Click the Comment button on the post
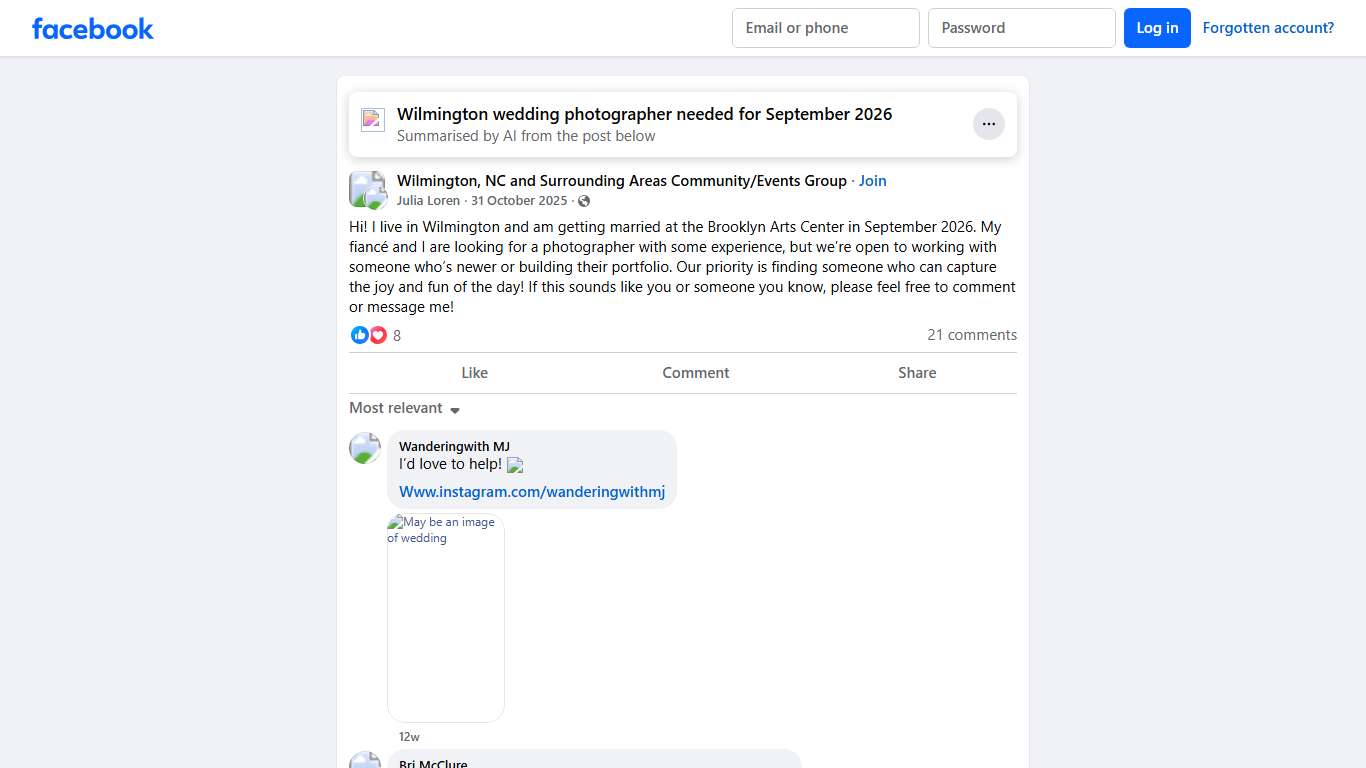The height and width of the screenshot is (768, 1366). click(695, 373)
